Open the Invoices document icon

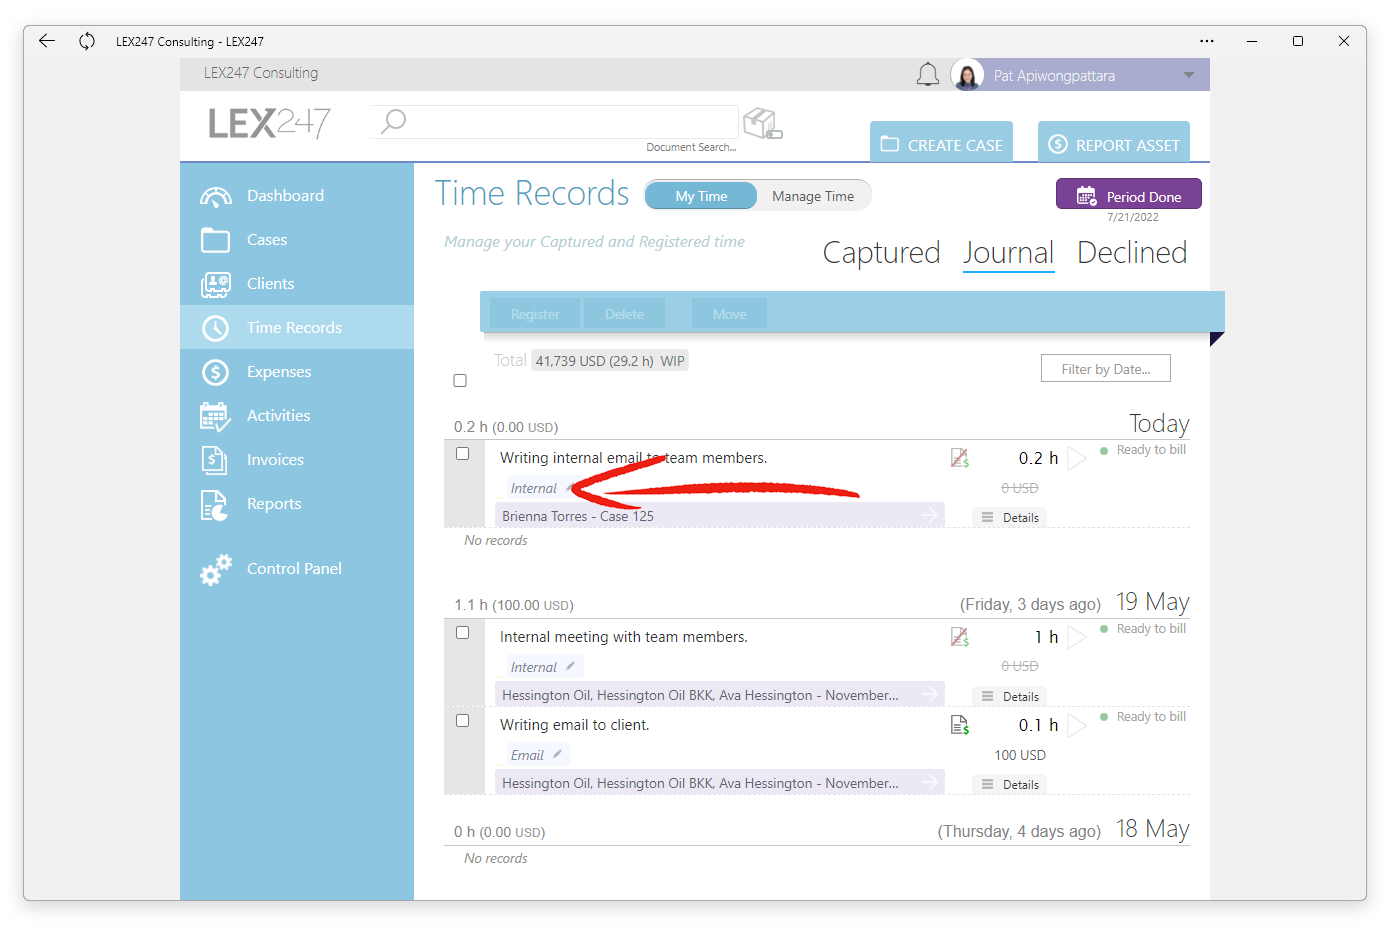[x=215, y=460]
